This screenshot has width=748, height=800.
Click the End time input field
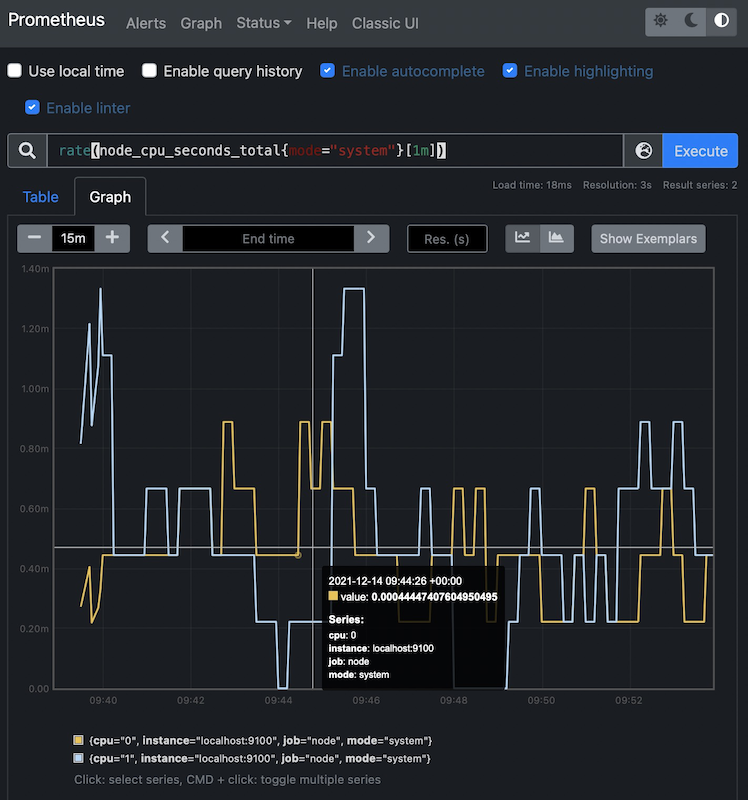coord(268,238)
